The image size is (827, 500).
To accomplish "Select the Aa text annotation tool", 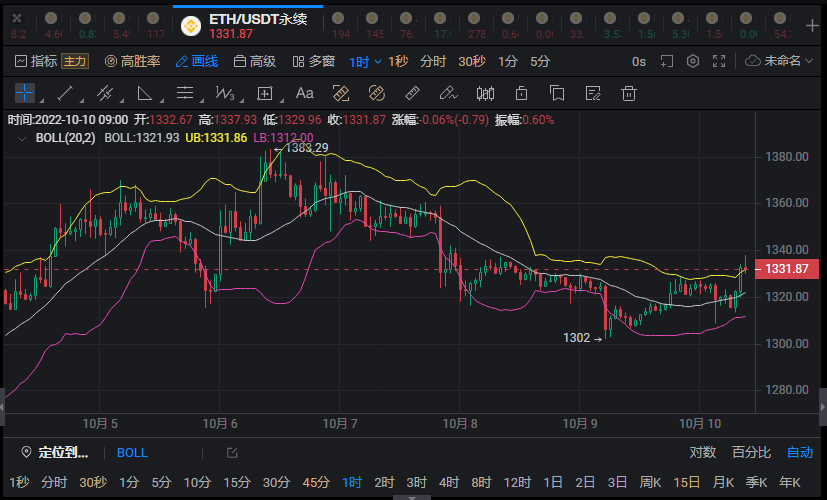I will pos(304,93).
